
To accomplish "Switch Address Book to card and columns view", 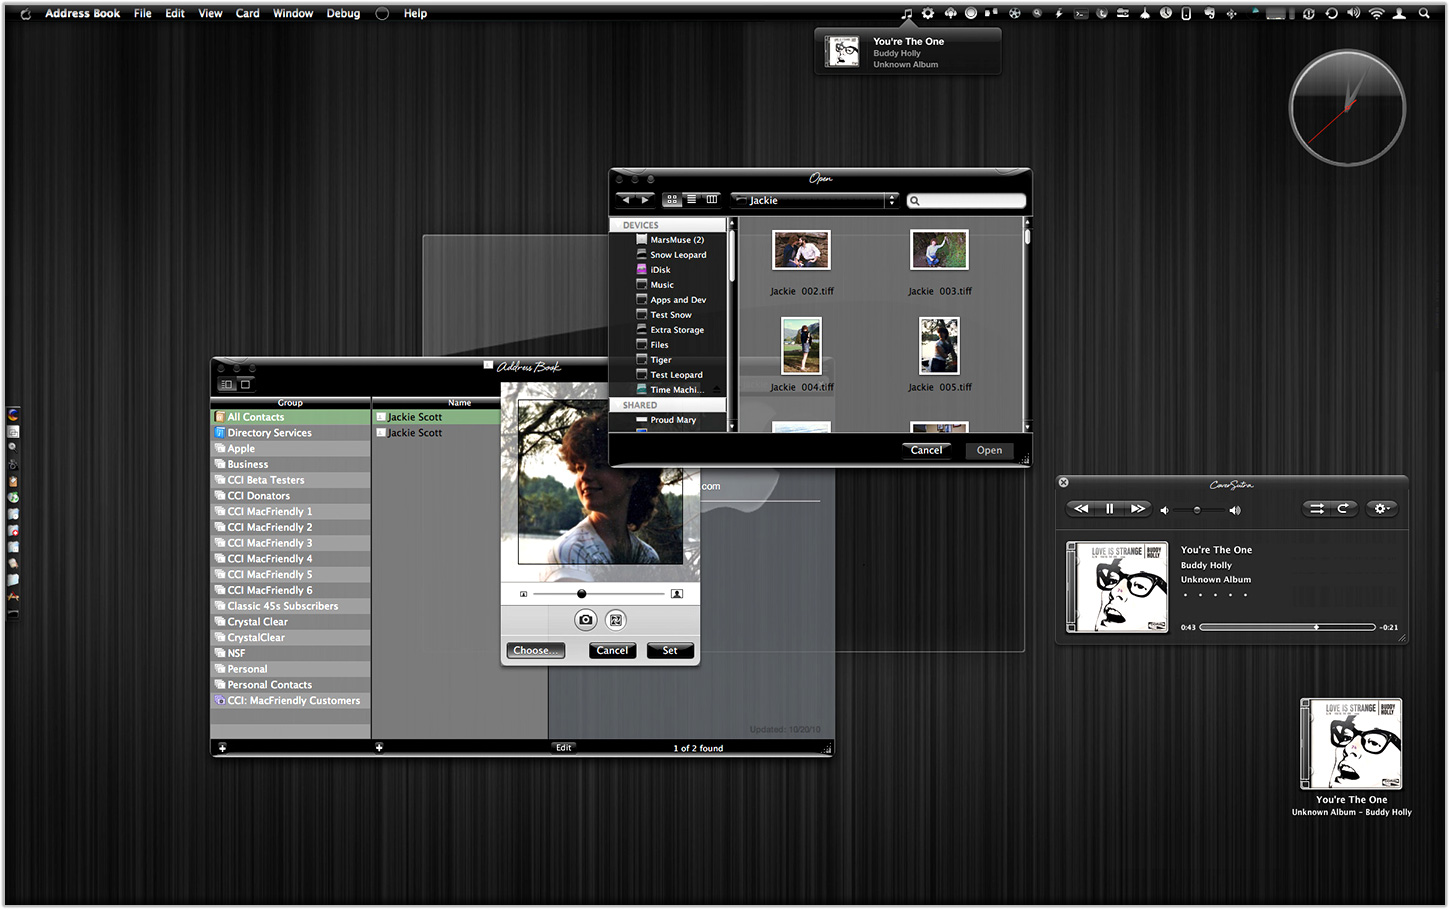I will 227,384.
